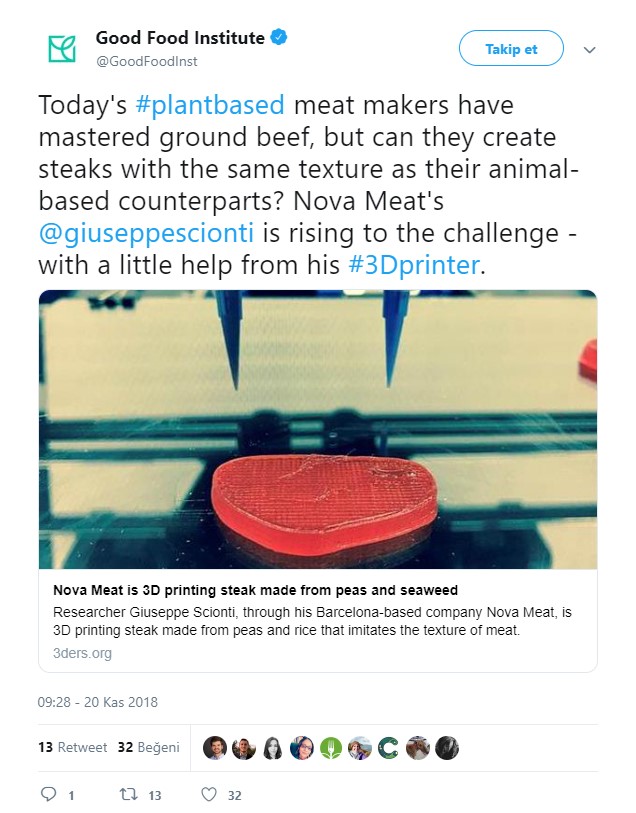
Task: Click the first liker avatar
Action: pyautogui.click(x=214, y=748)
